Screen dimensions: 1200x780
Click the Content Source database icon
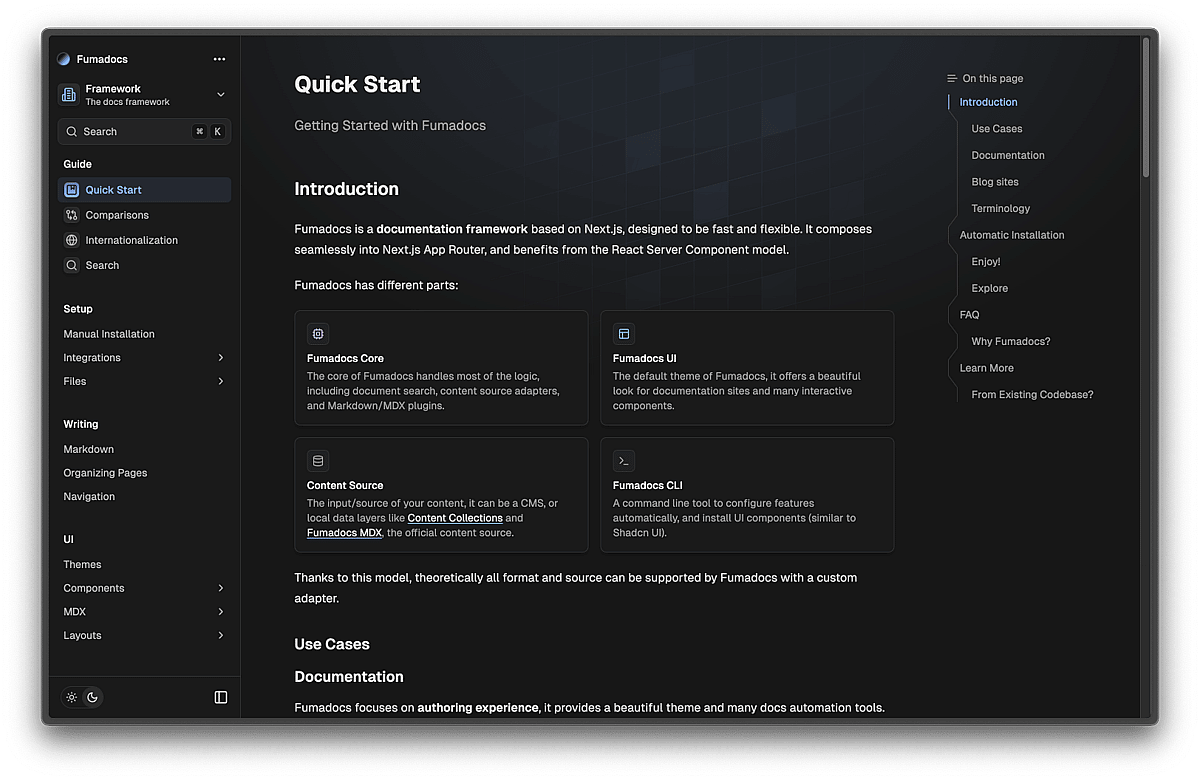pyautogui.click(x=318, y=461)
